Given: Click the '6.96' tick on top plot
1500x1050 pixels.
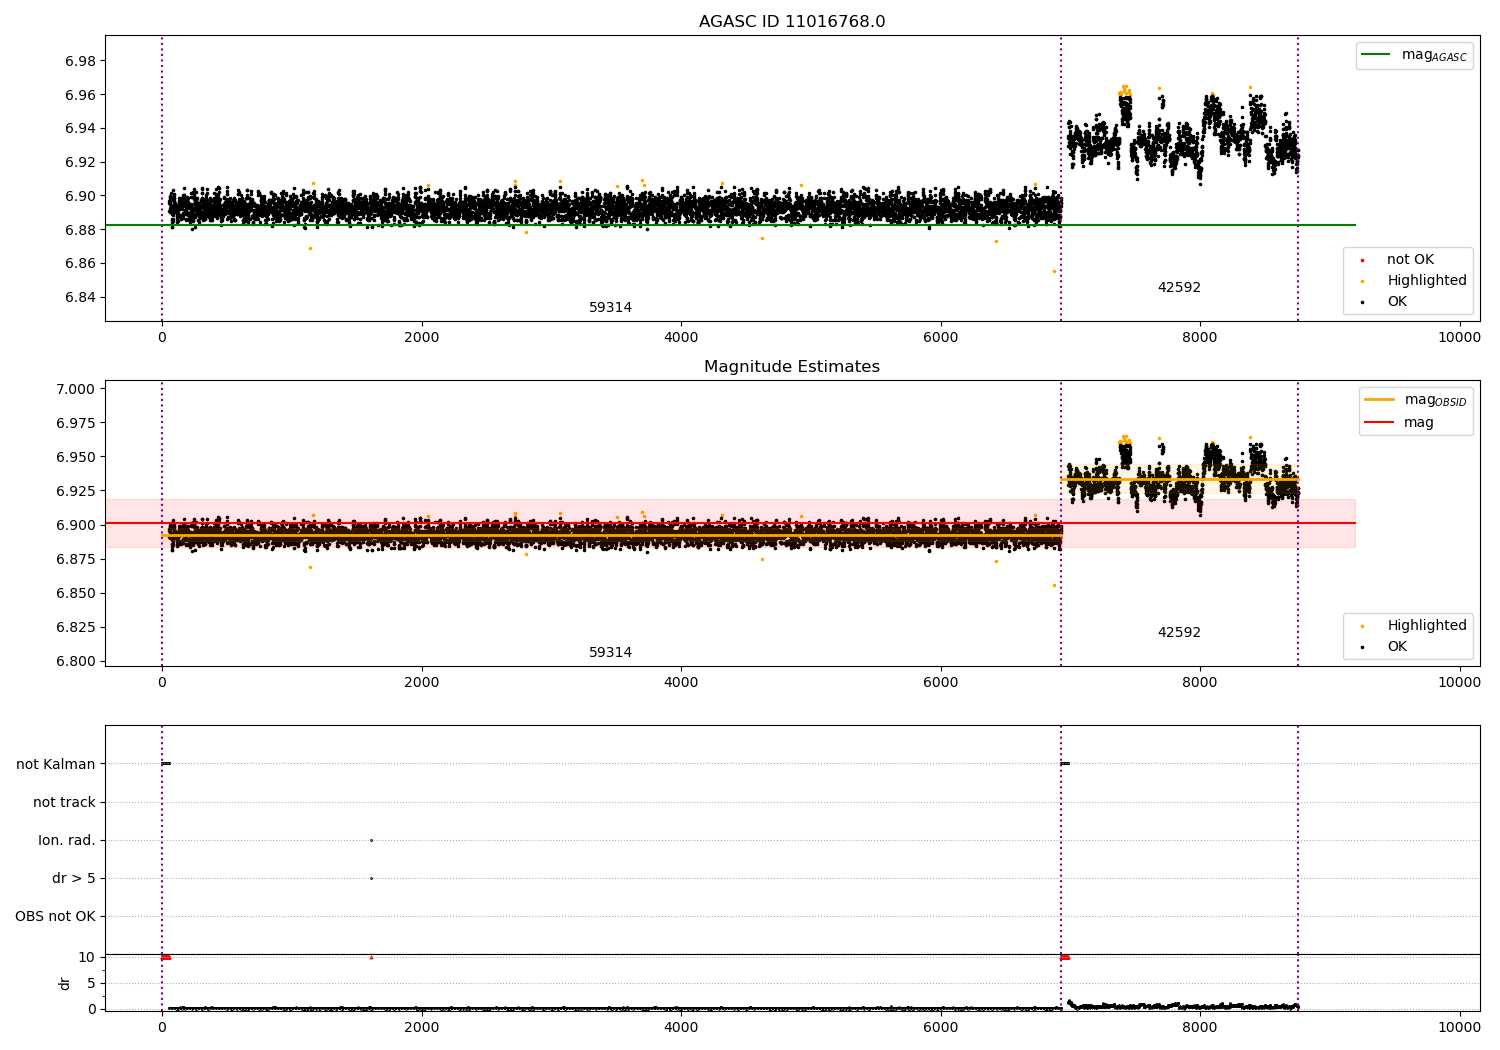Looking at the screenshot, I should 79,96.
